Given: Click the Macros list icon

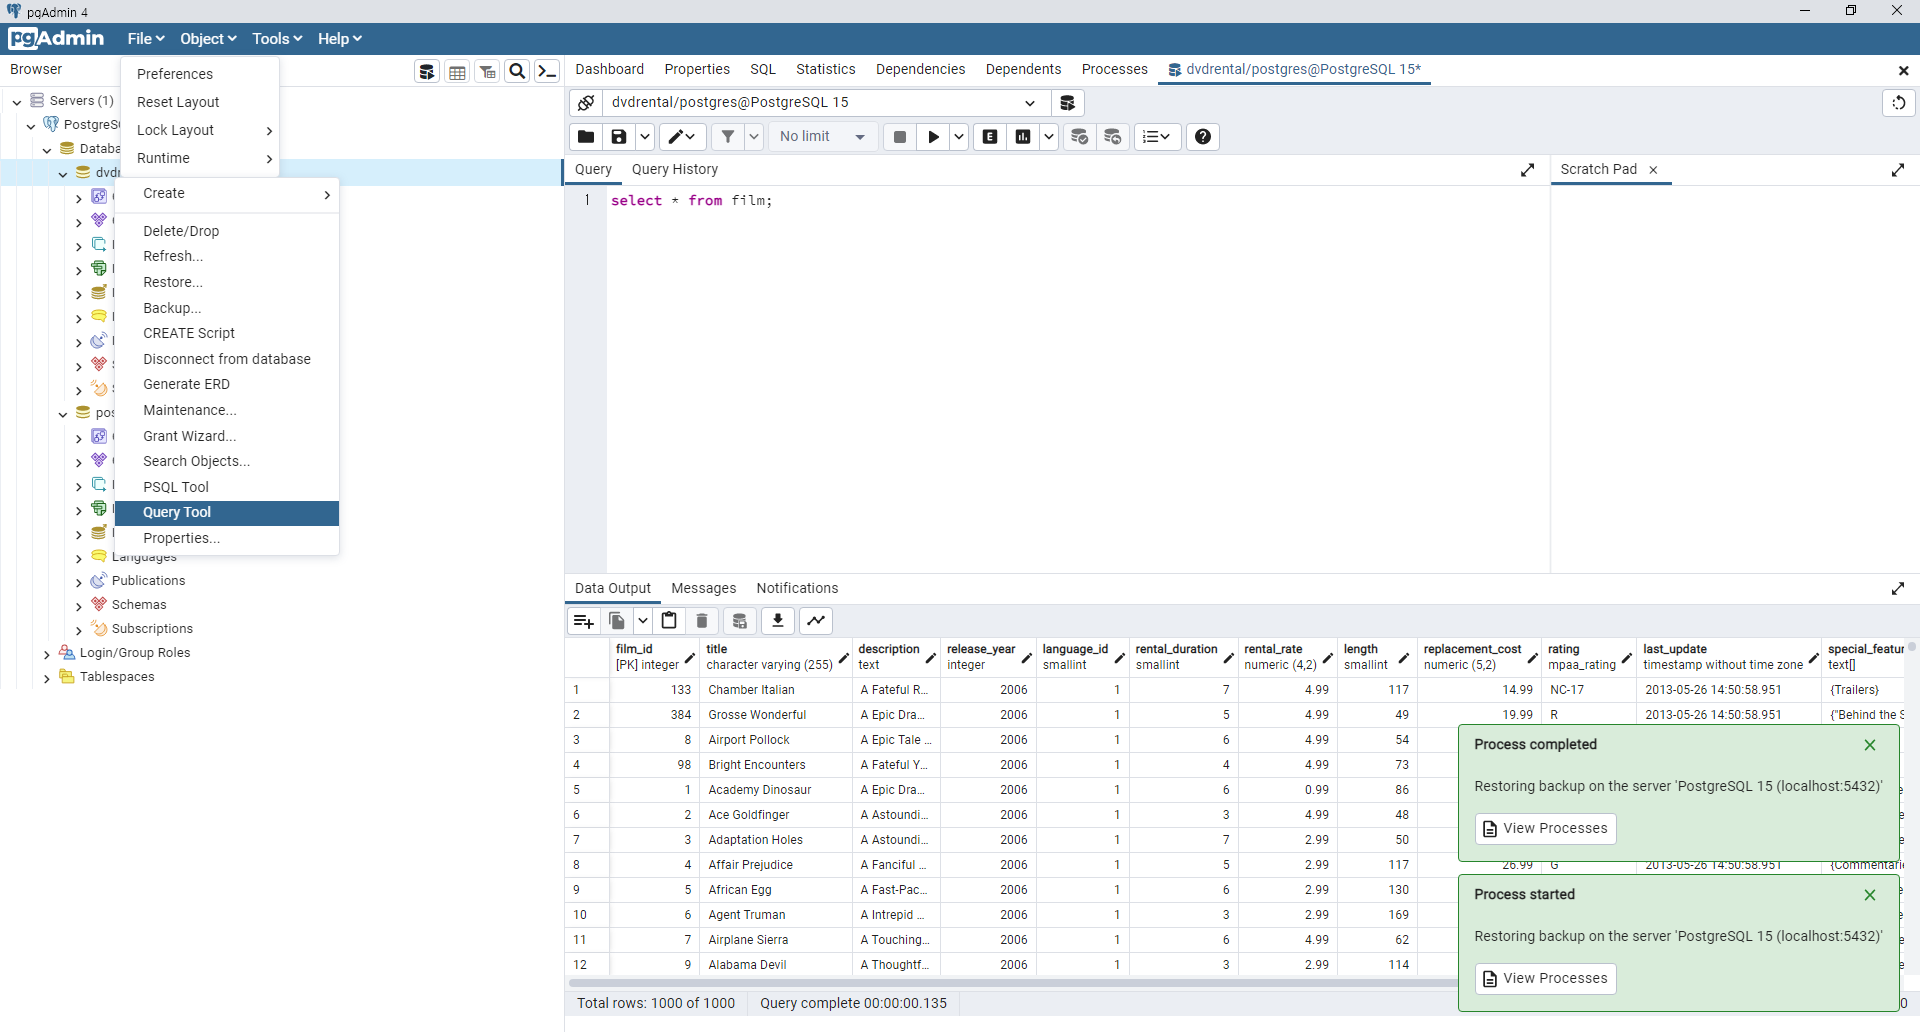Looking at the screenshot, I should 1157,137.
